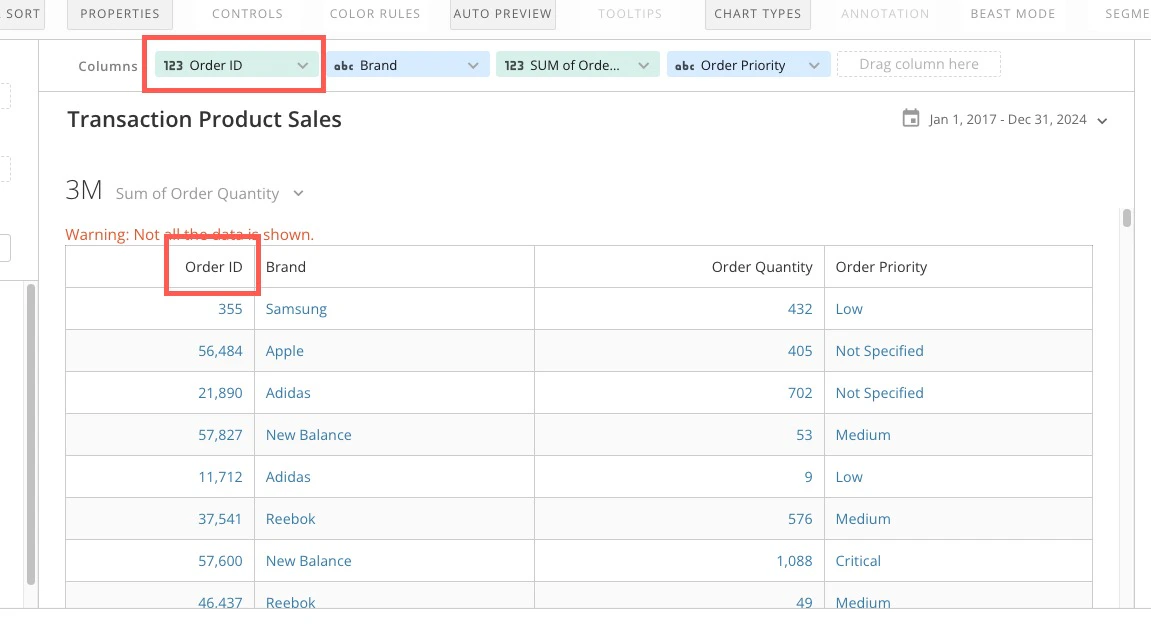Expand the Order Priority column pill chevron
This screenshot has height=631, width=1151.
point(814,65)
